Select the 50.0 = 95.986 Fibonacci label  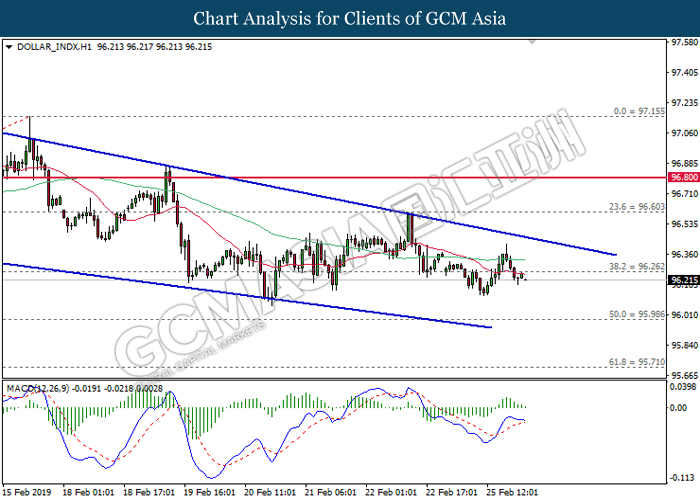[637, 314]
